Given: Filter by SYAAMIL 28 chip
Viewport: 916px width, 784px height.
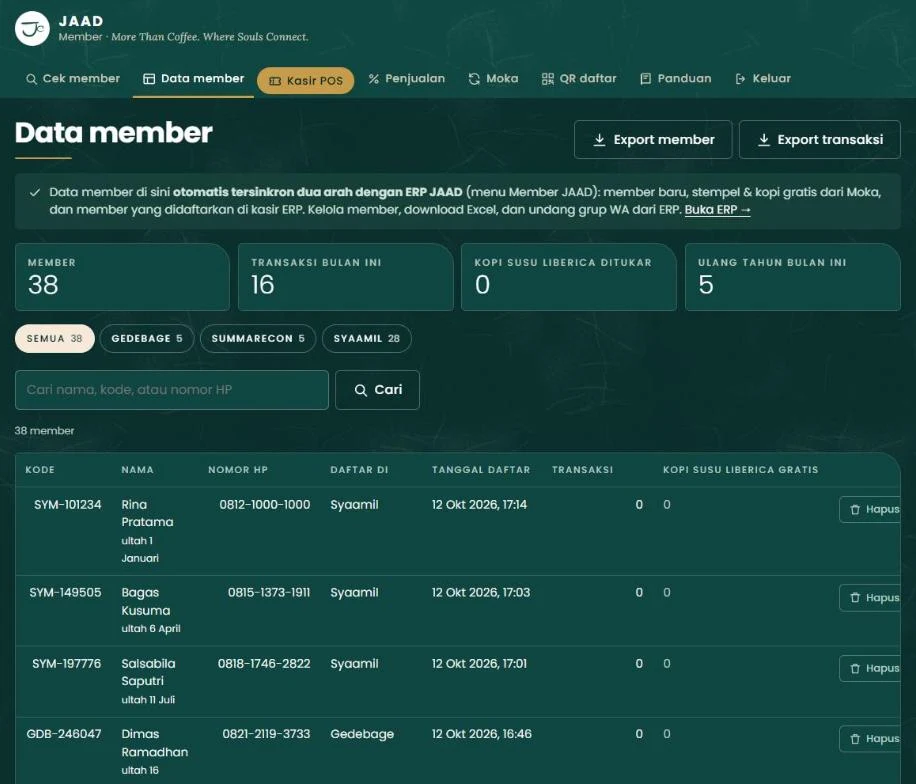Looking at the screenshot, I should pos(367,339).
